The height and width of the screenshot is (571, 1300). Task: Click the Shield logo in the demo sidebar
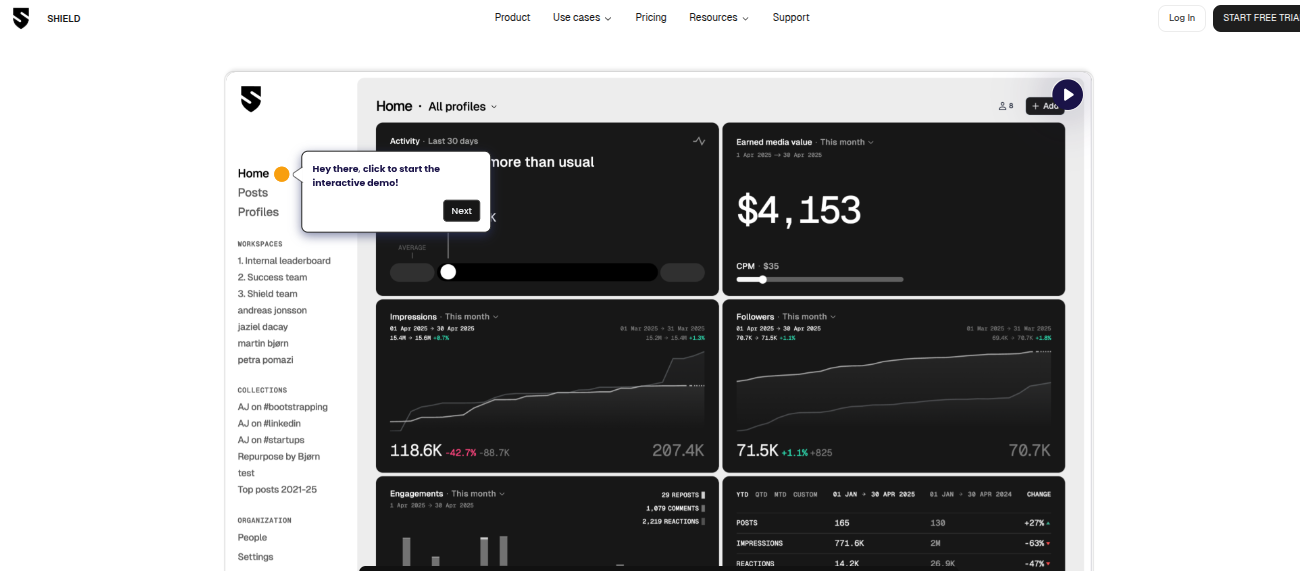coord(251,99)
